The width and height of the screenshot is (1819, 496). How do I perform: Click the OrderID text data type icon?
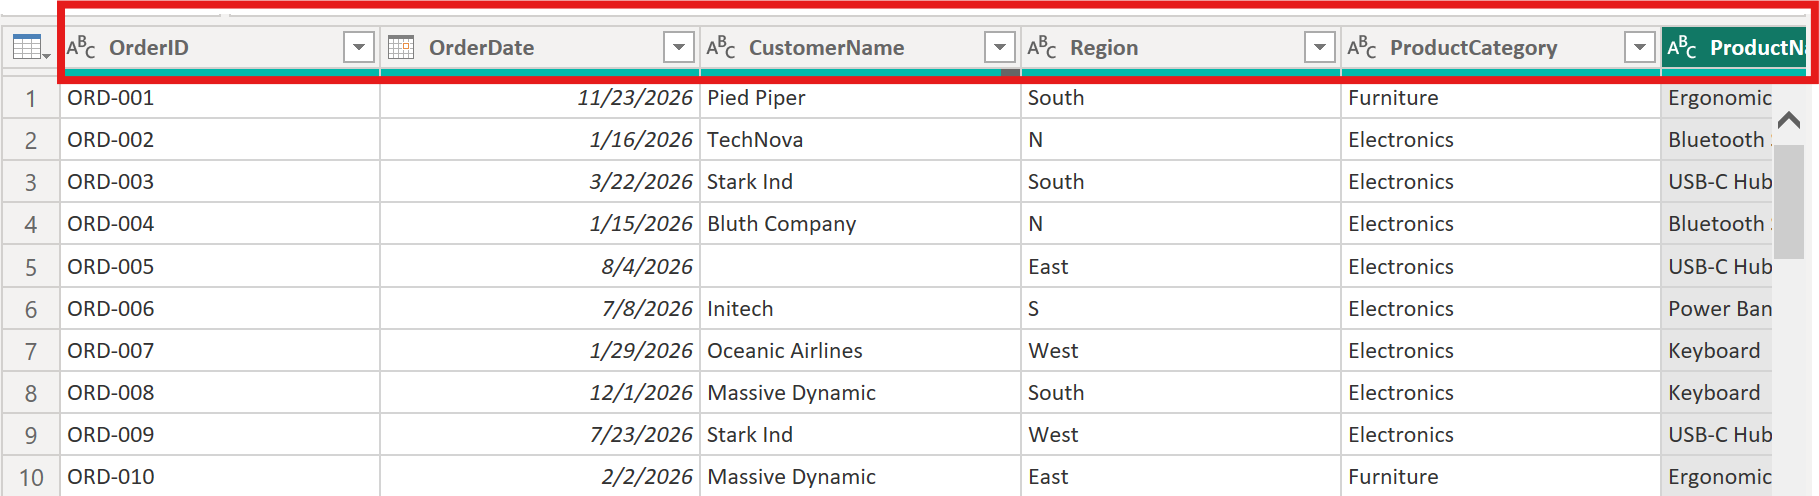click(81, 47)
